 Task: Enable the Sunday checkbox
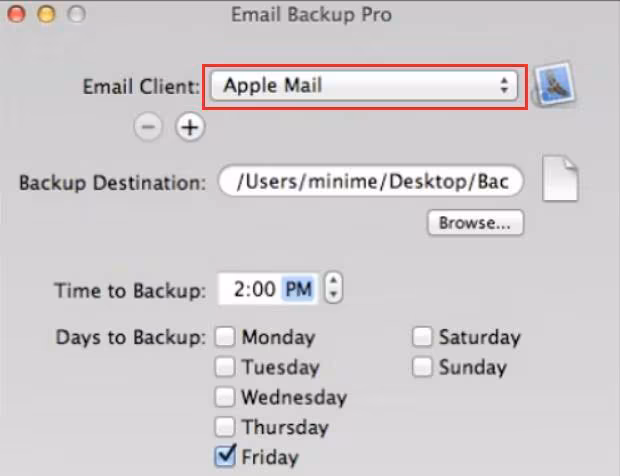pos(422,367)
